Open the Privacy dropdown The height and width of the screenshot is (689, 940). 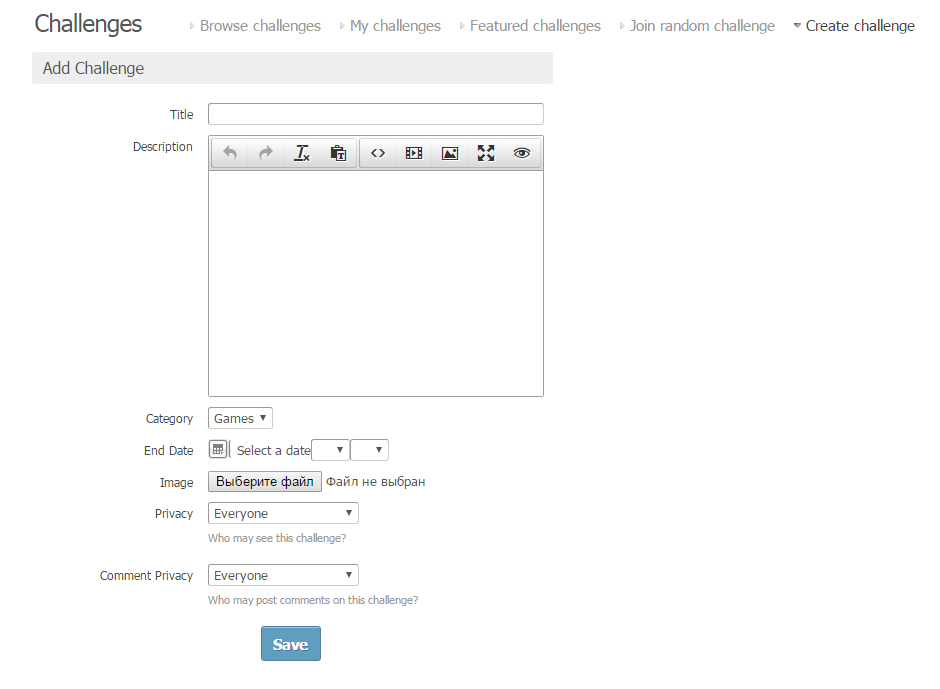[x=283, y=513]
